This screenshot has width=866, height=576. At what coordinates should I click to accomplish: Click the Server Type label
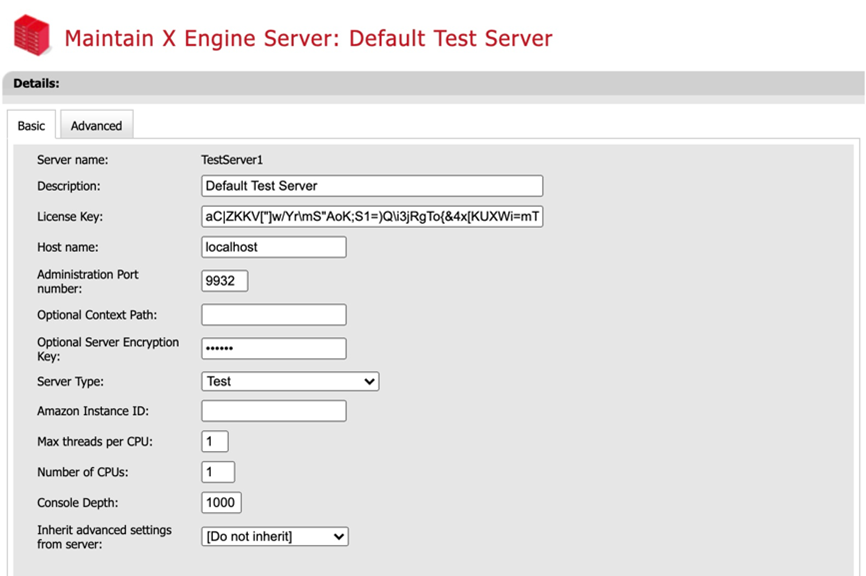pyautogui.click(x=70, y=381)
